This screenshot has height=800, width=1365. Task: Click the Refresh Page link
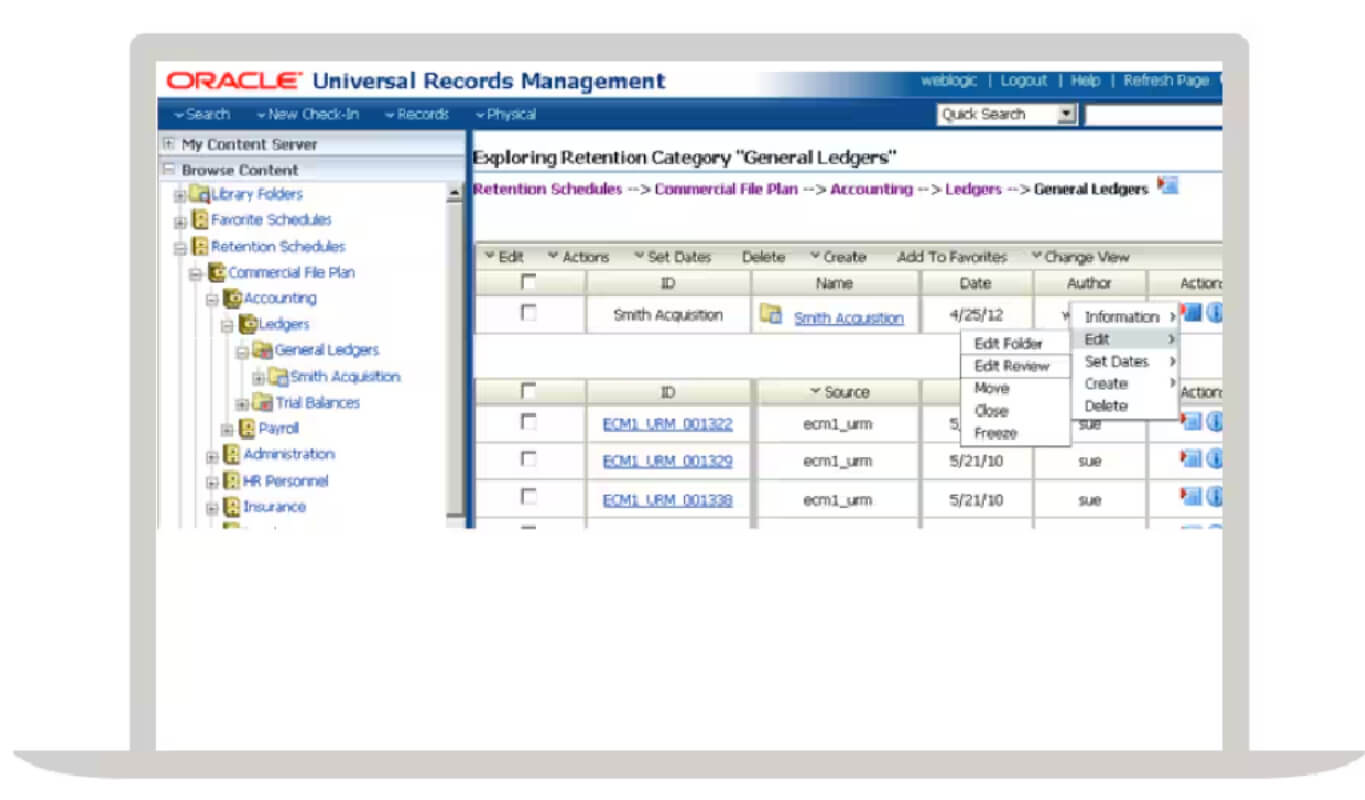coord(1166,81)
